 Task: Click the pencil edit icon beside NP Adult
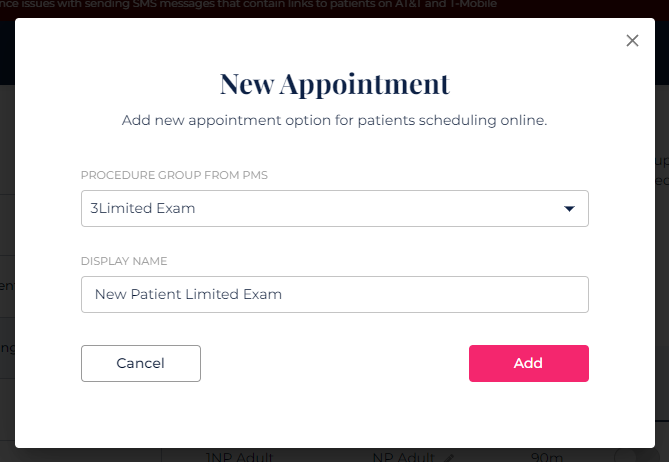(x=451, y=457)
